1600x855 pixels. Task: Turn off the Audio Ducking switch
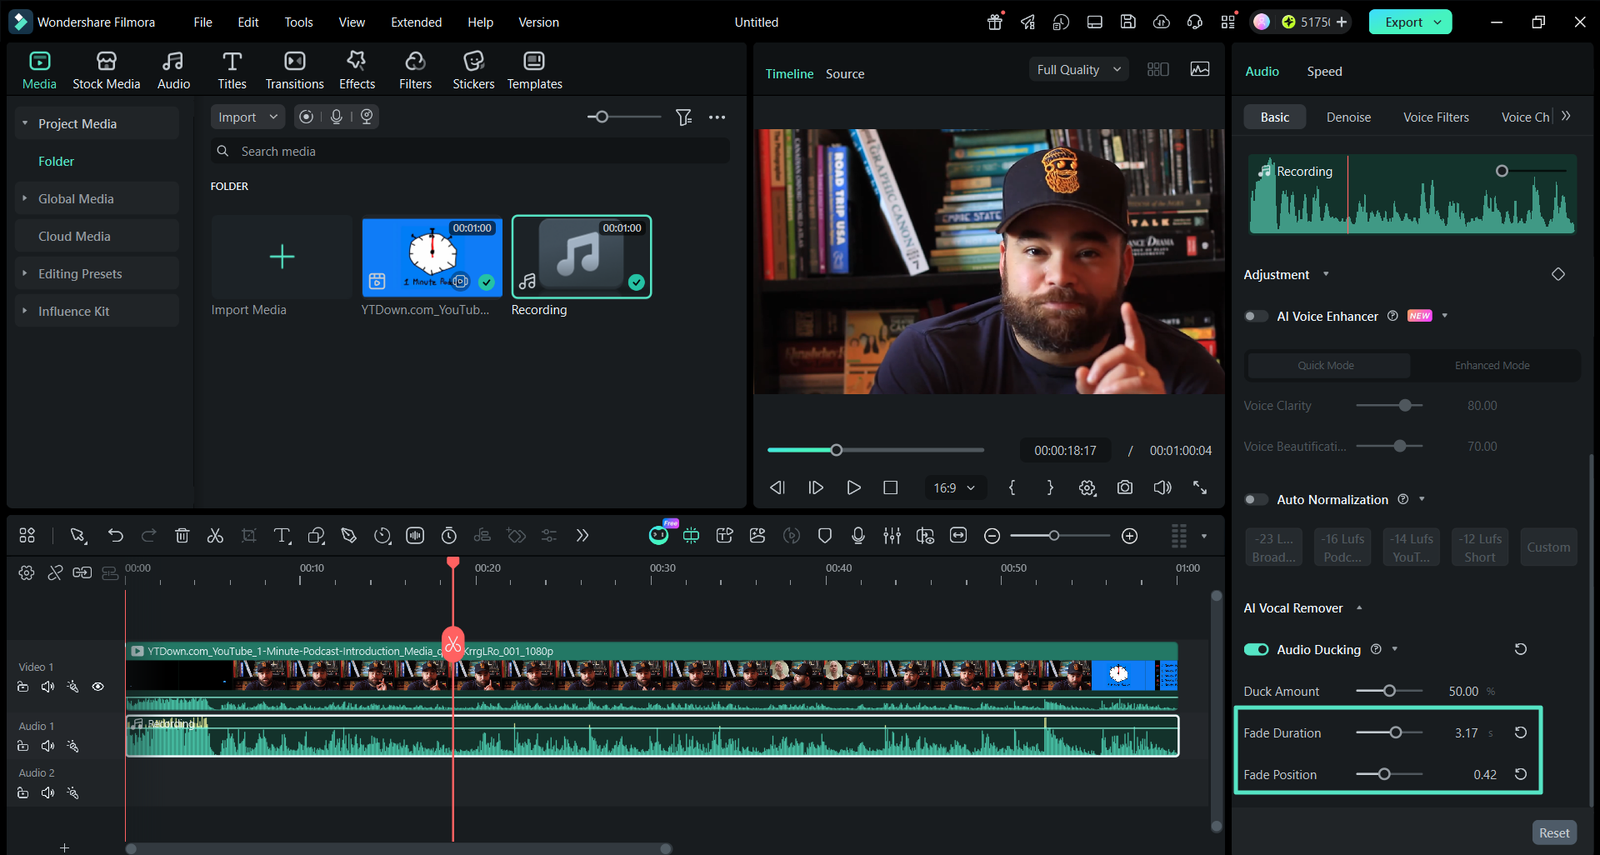[1256, 650]
